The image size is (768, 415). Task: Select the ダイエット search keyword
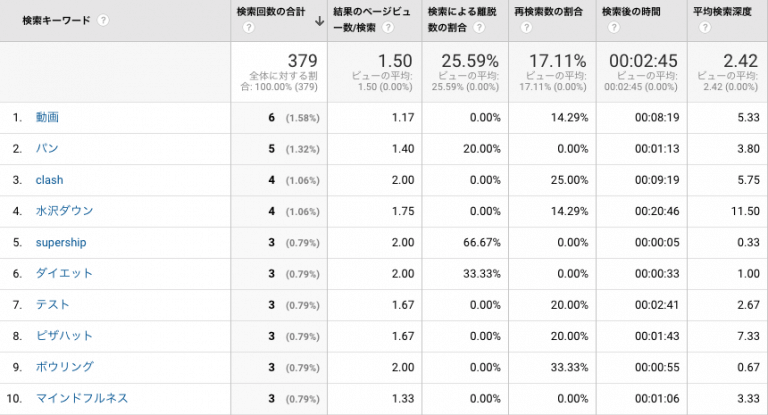point(64,273)
